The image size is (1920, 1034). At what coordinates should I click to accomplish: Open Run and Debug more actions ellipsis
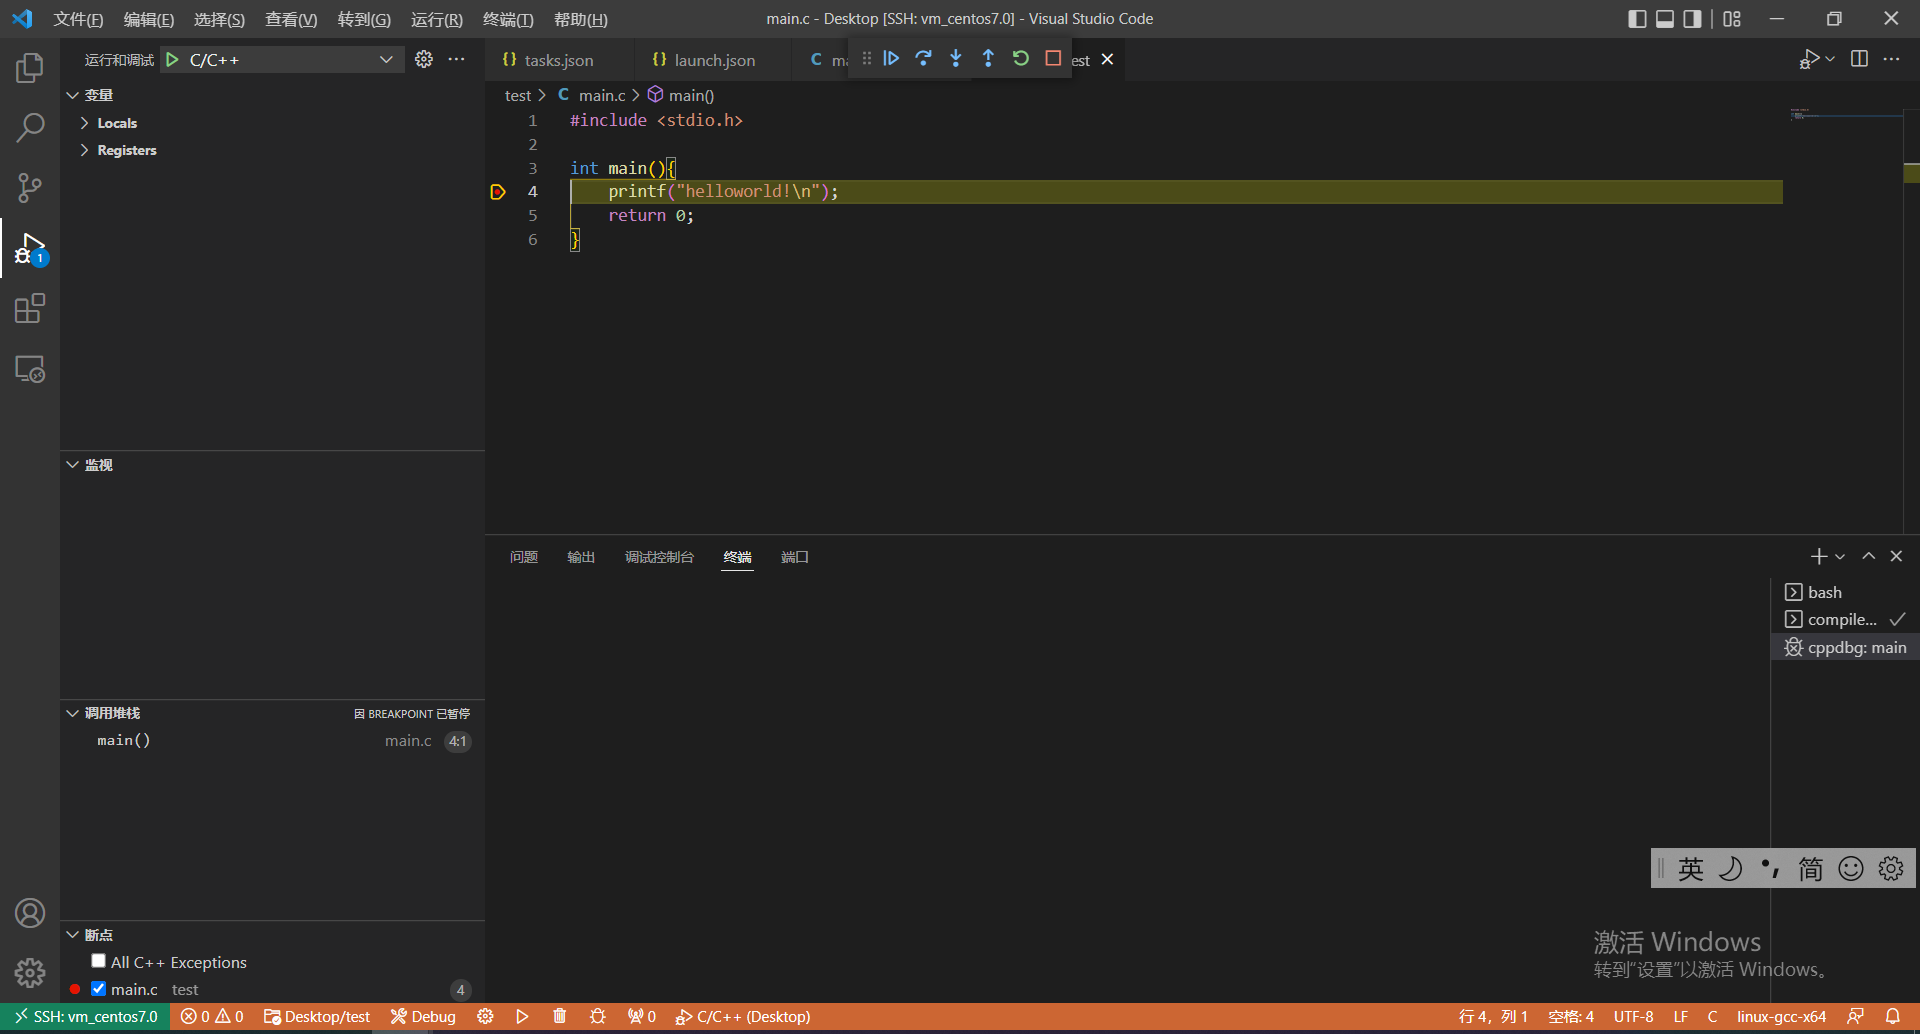pyautogui.click(x=456, y=60)
